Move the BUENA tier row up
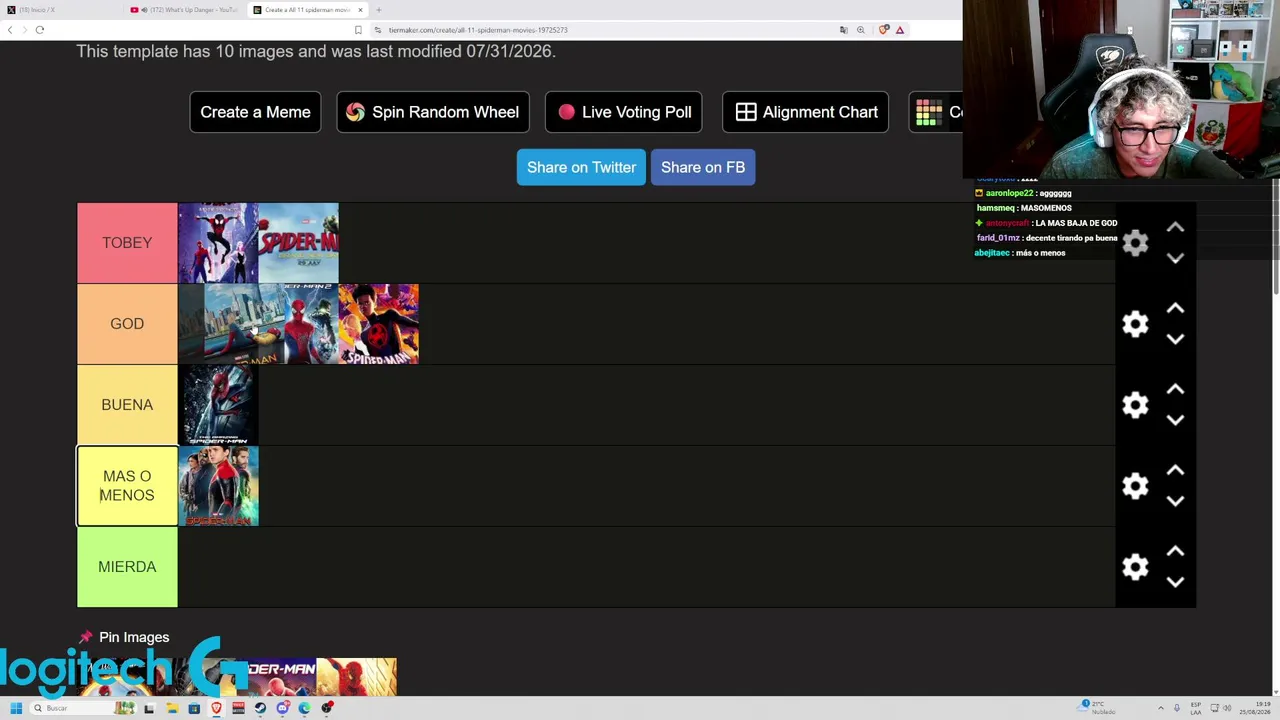This screenshot has width=1280, height=720. click(x=1175, y=390)
